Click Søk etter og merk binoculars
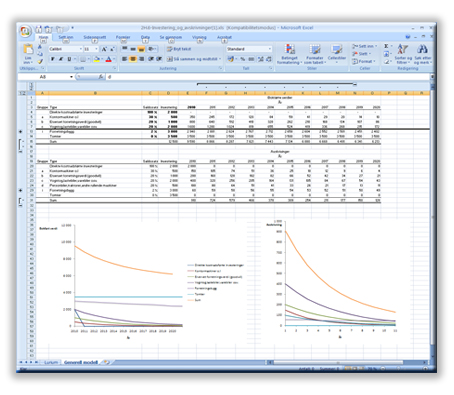 [x=422, y=49]
